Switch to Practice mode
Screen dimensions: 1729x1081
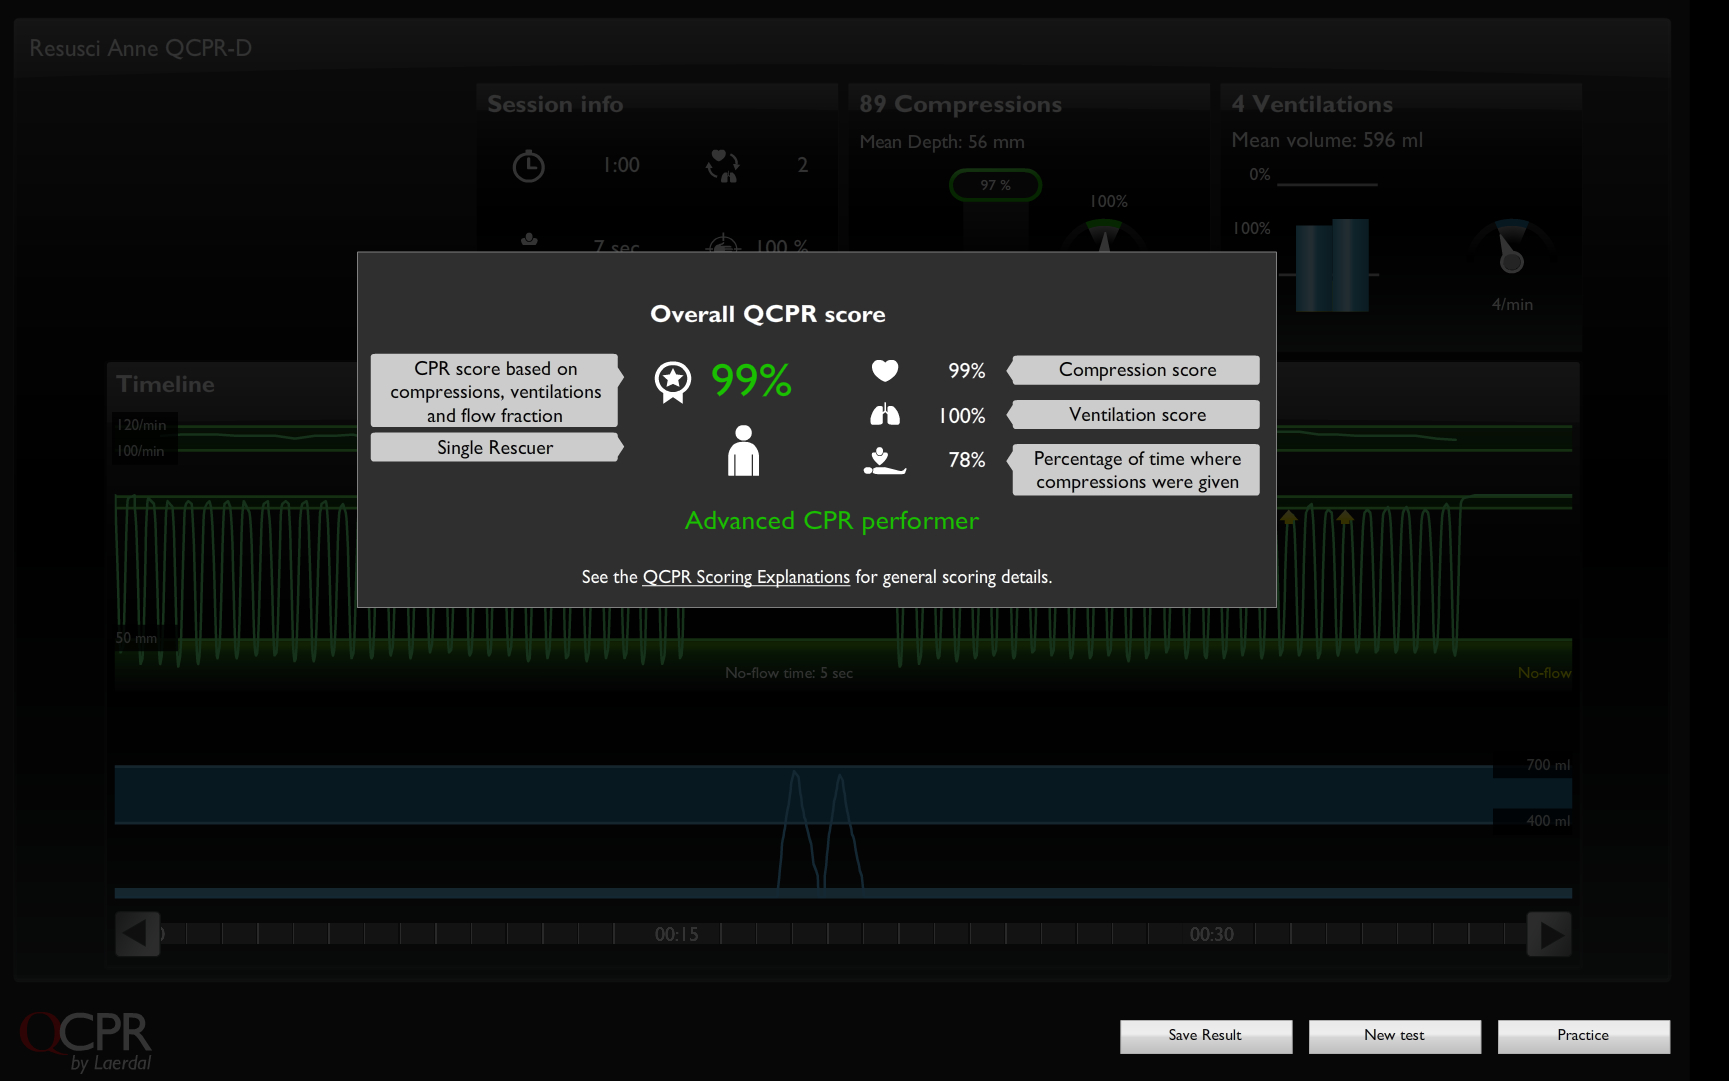1583,1036
